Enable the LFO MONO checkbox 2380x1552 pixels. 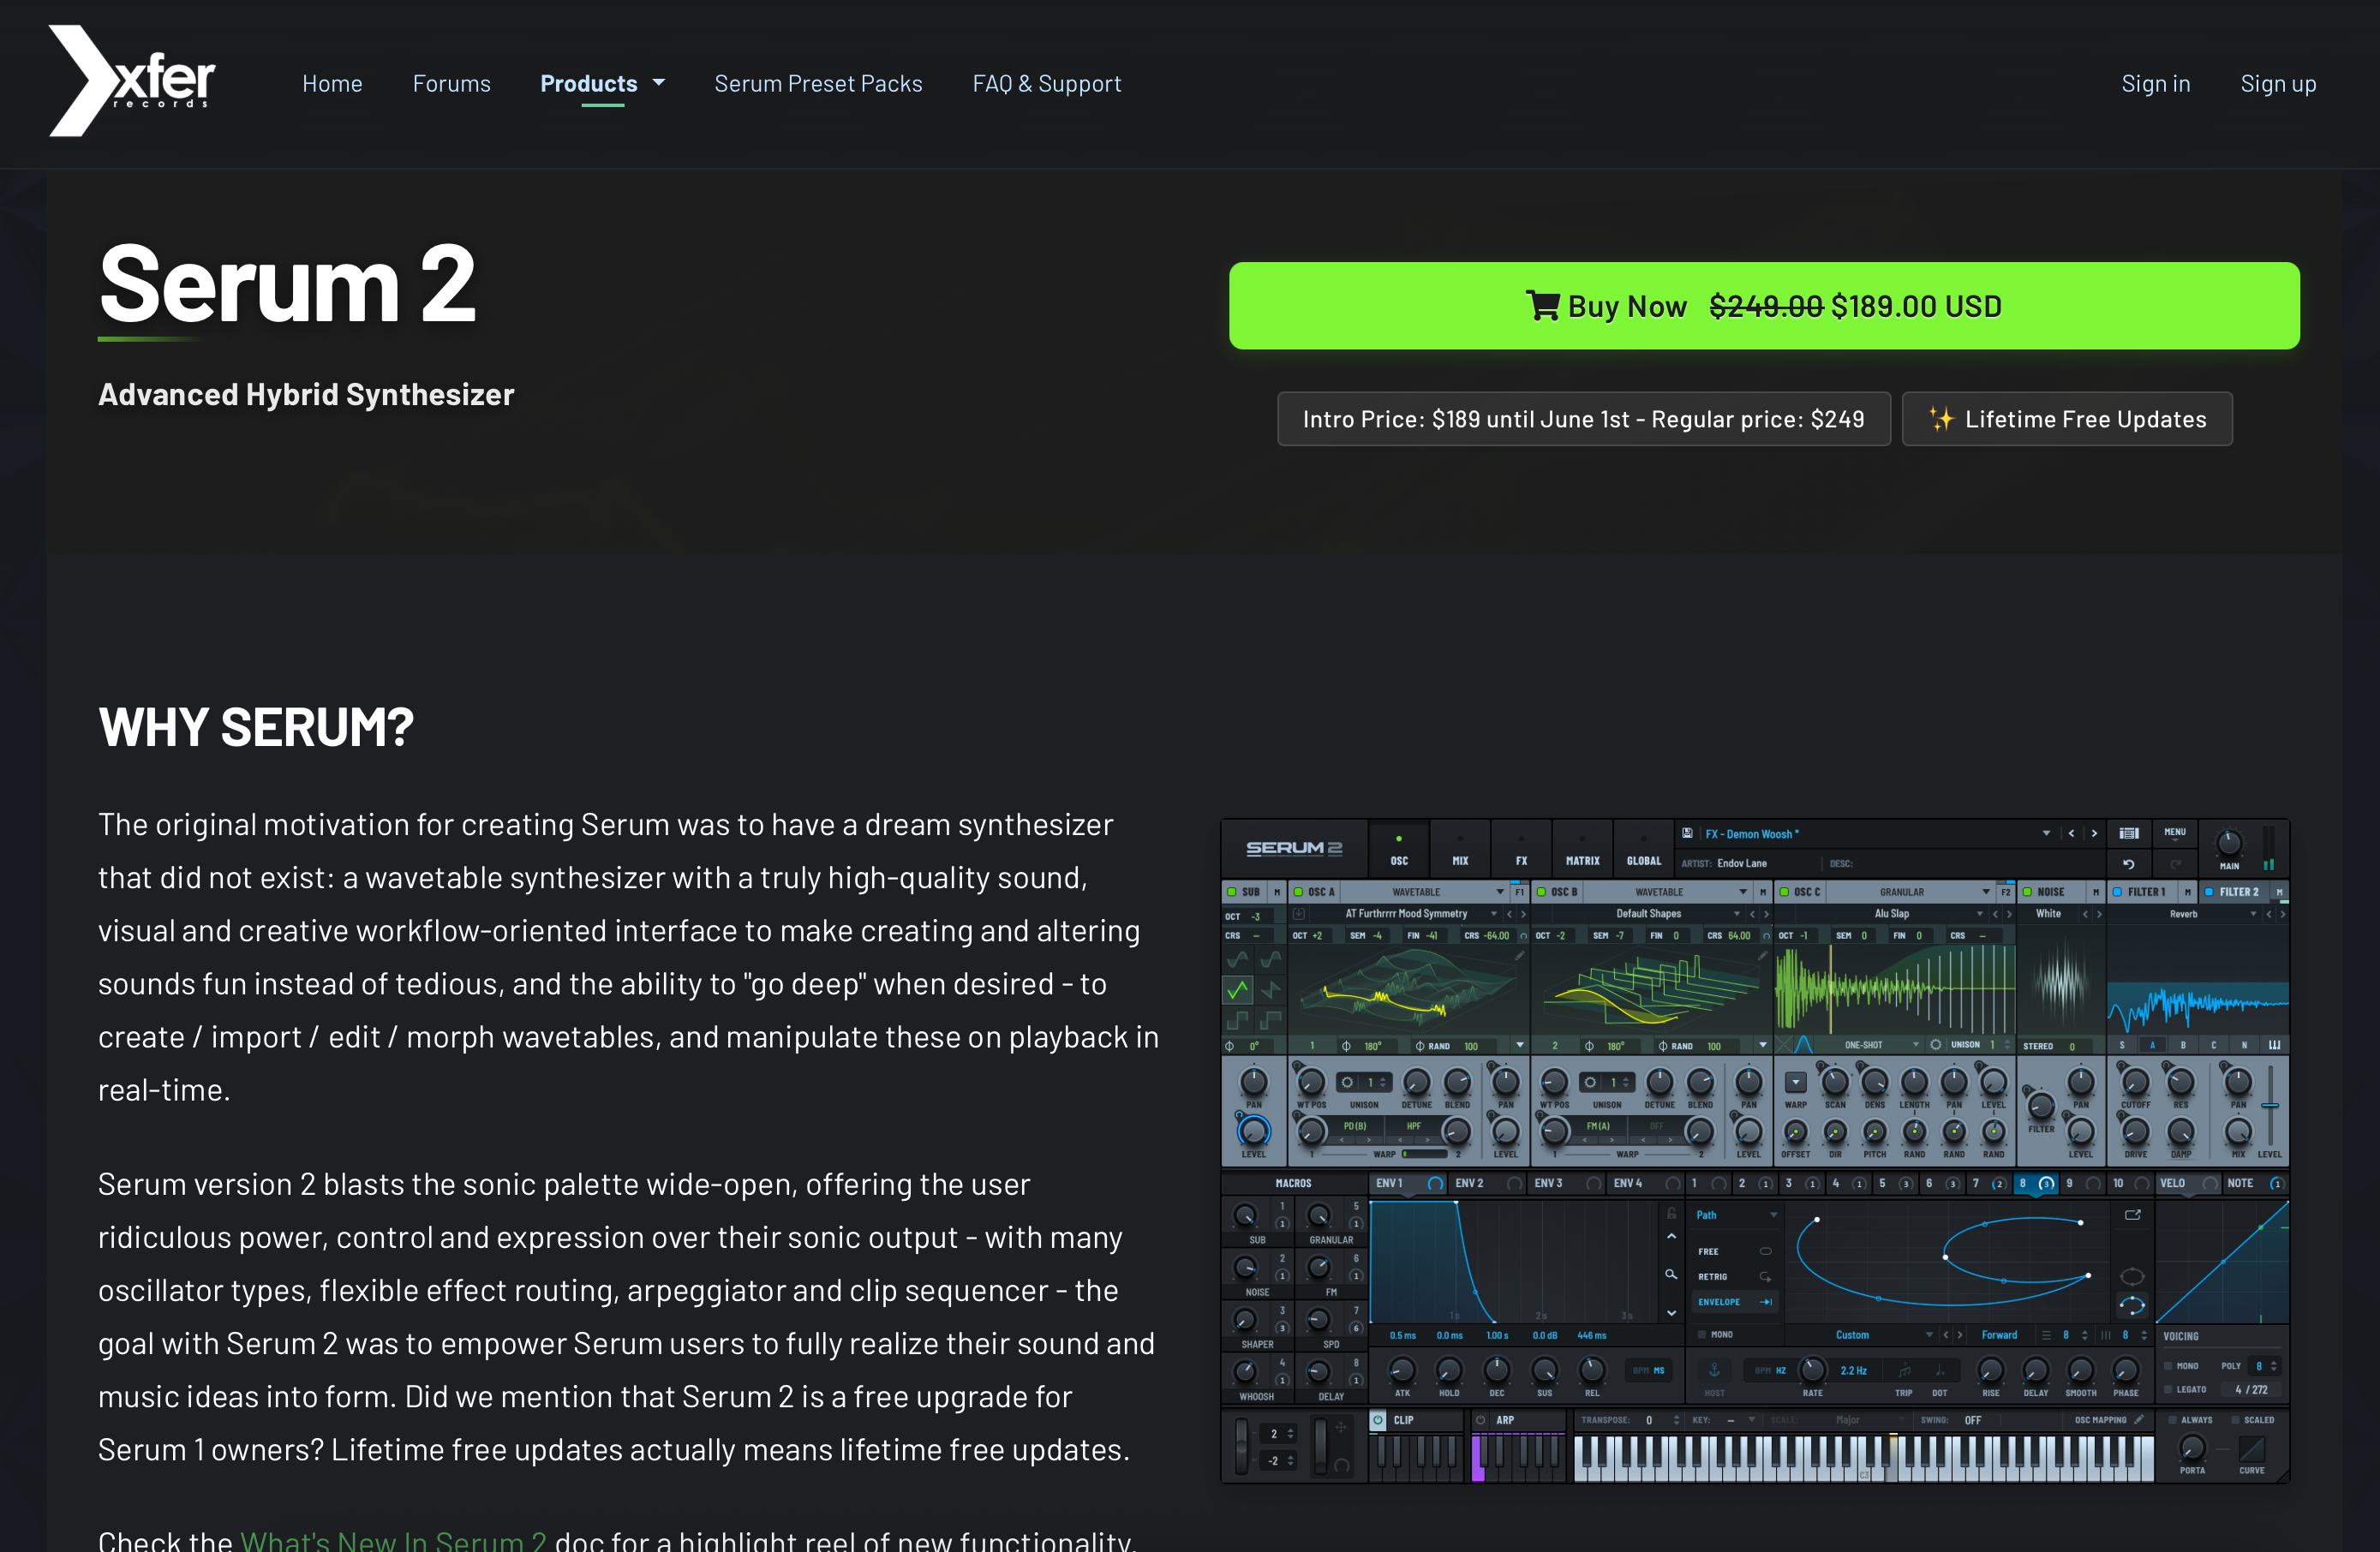pyautogui.click(x=1701, y=1335)
